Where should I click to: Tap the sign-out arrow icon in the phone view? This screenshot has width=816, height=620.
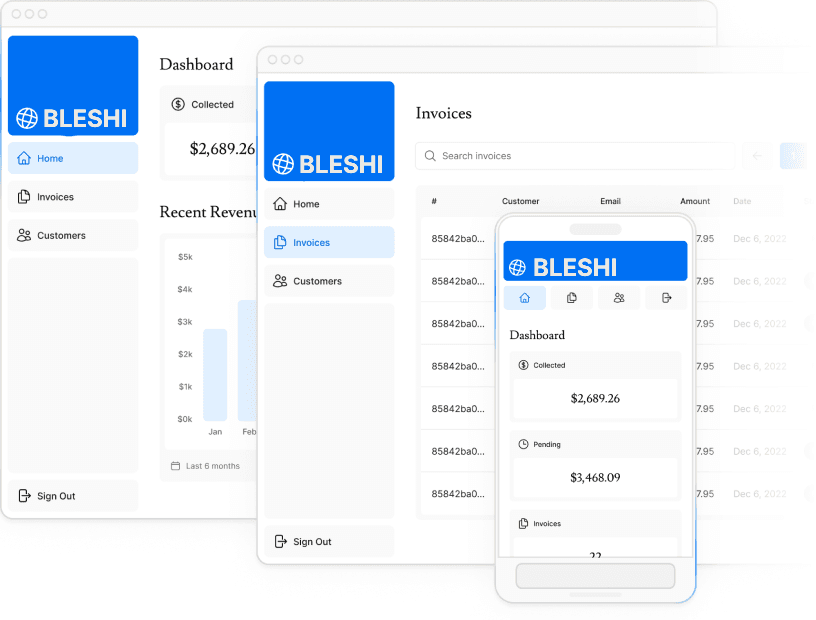(x=666, y=298)
